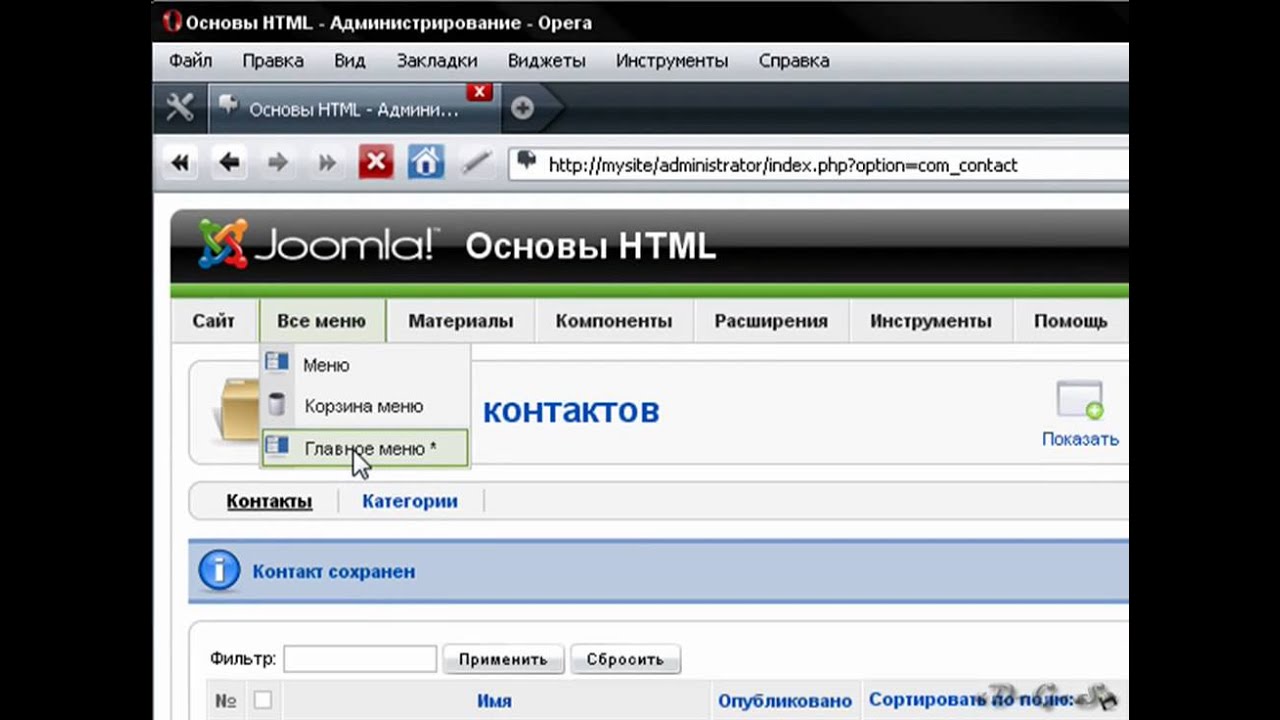Open the Инструменты browser menu
This screenshot has width=1280, height=720.
point(672,61)
